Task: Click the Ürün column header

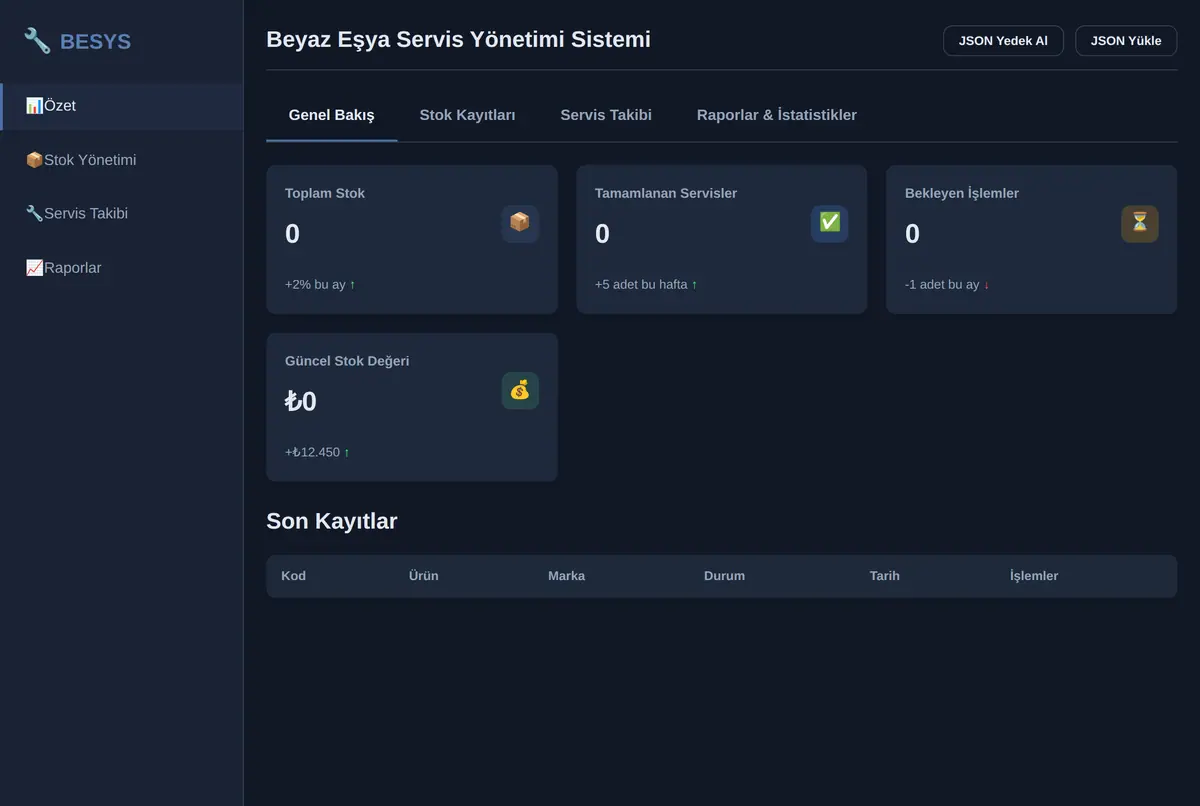Action: click(424, 576)
